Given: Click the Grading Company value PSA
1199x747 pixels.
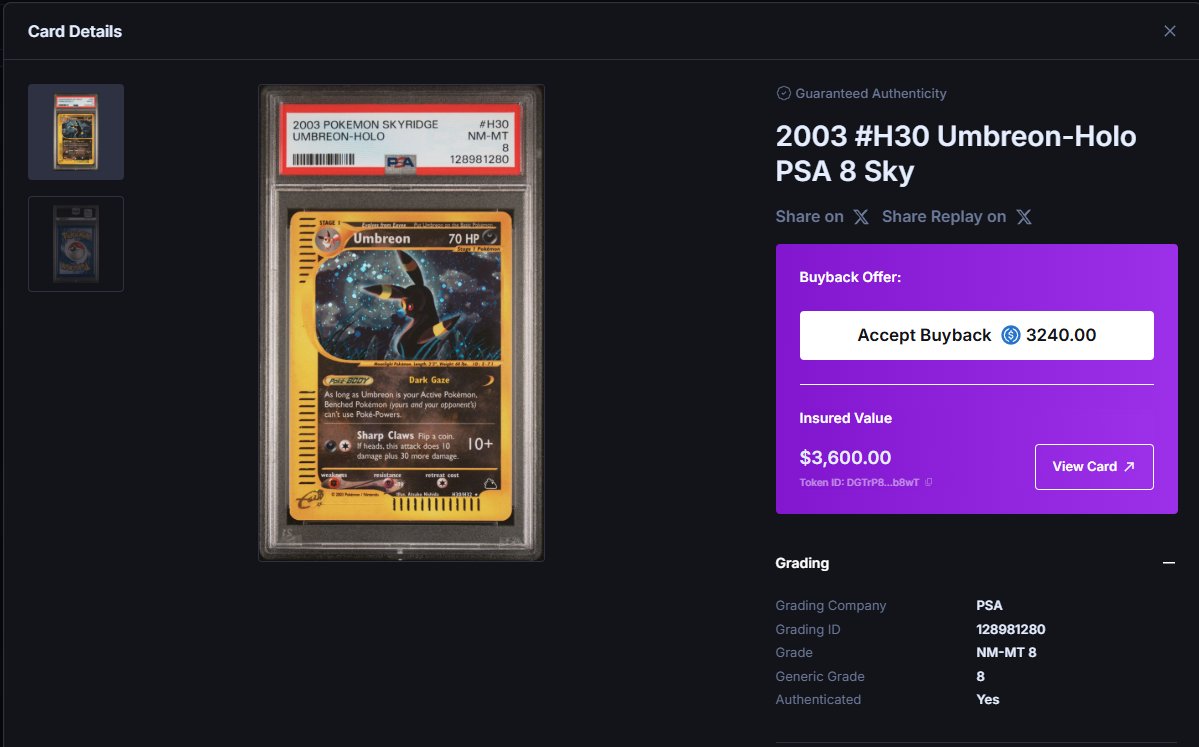Looking at the screenshot, I should coord(989,606).
